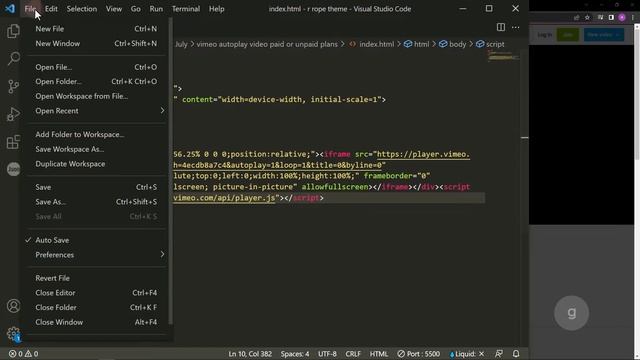
Task: Expand the Open Recent submenu
Action: click(x=96, y=111)
